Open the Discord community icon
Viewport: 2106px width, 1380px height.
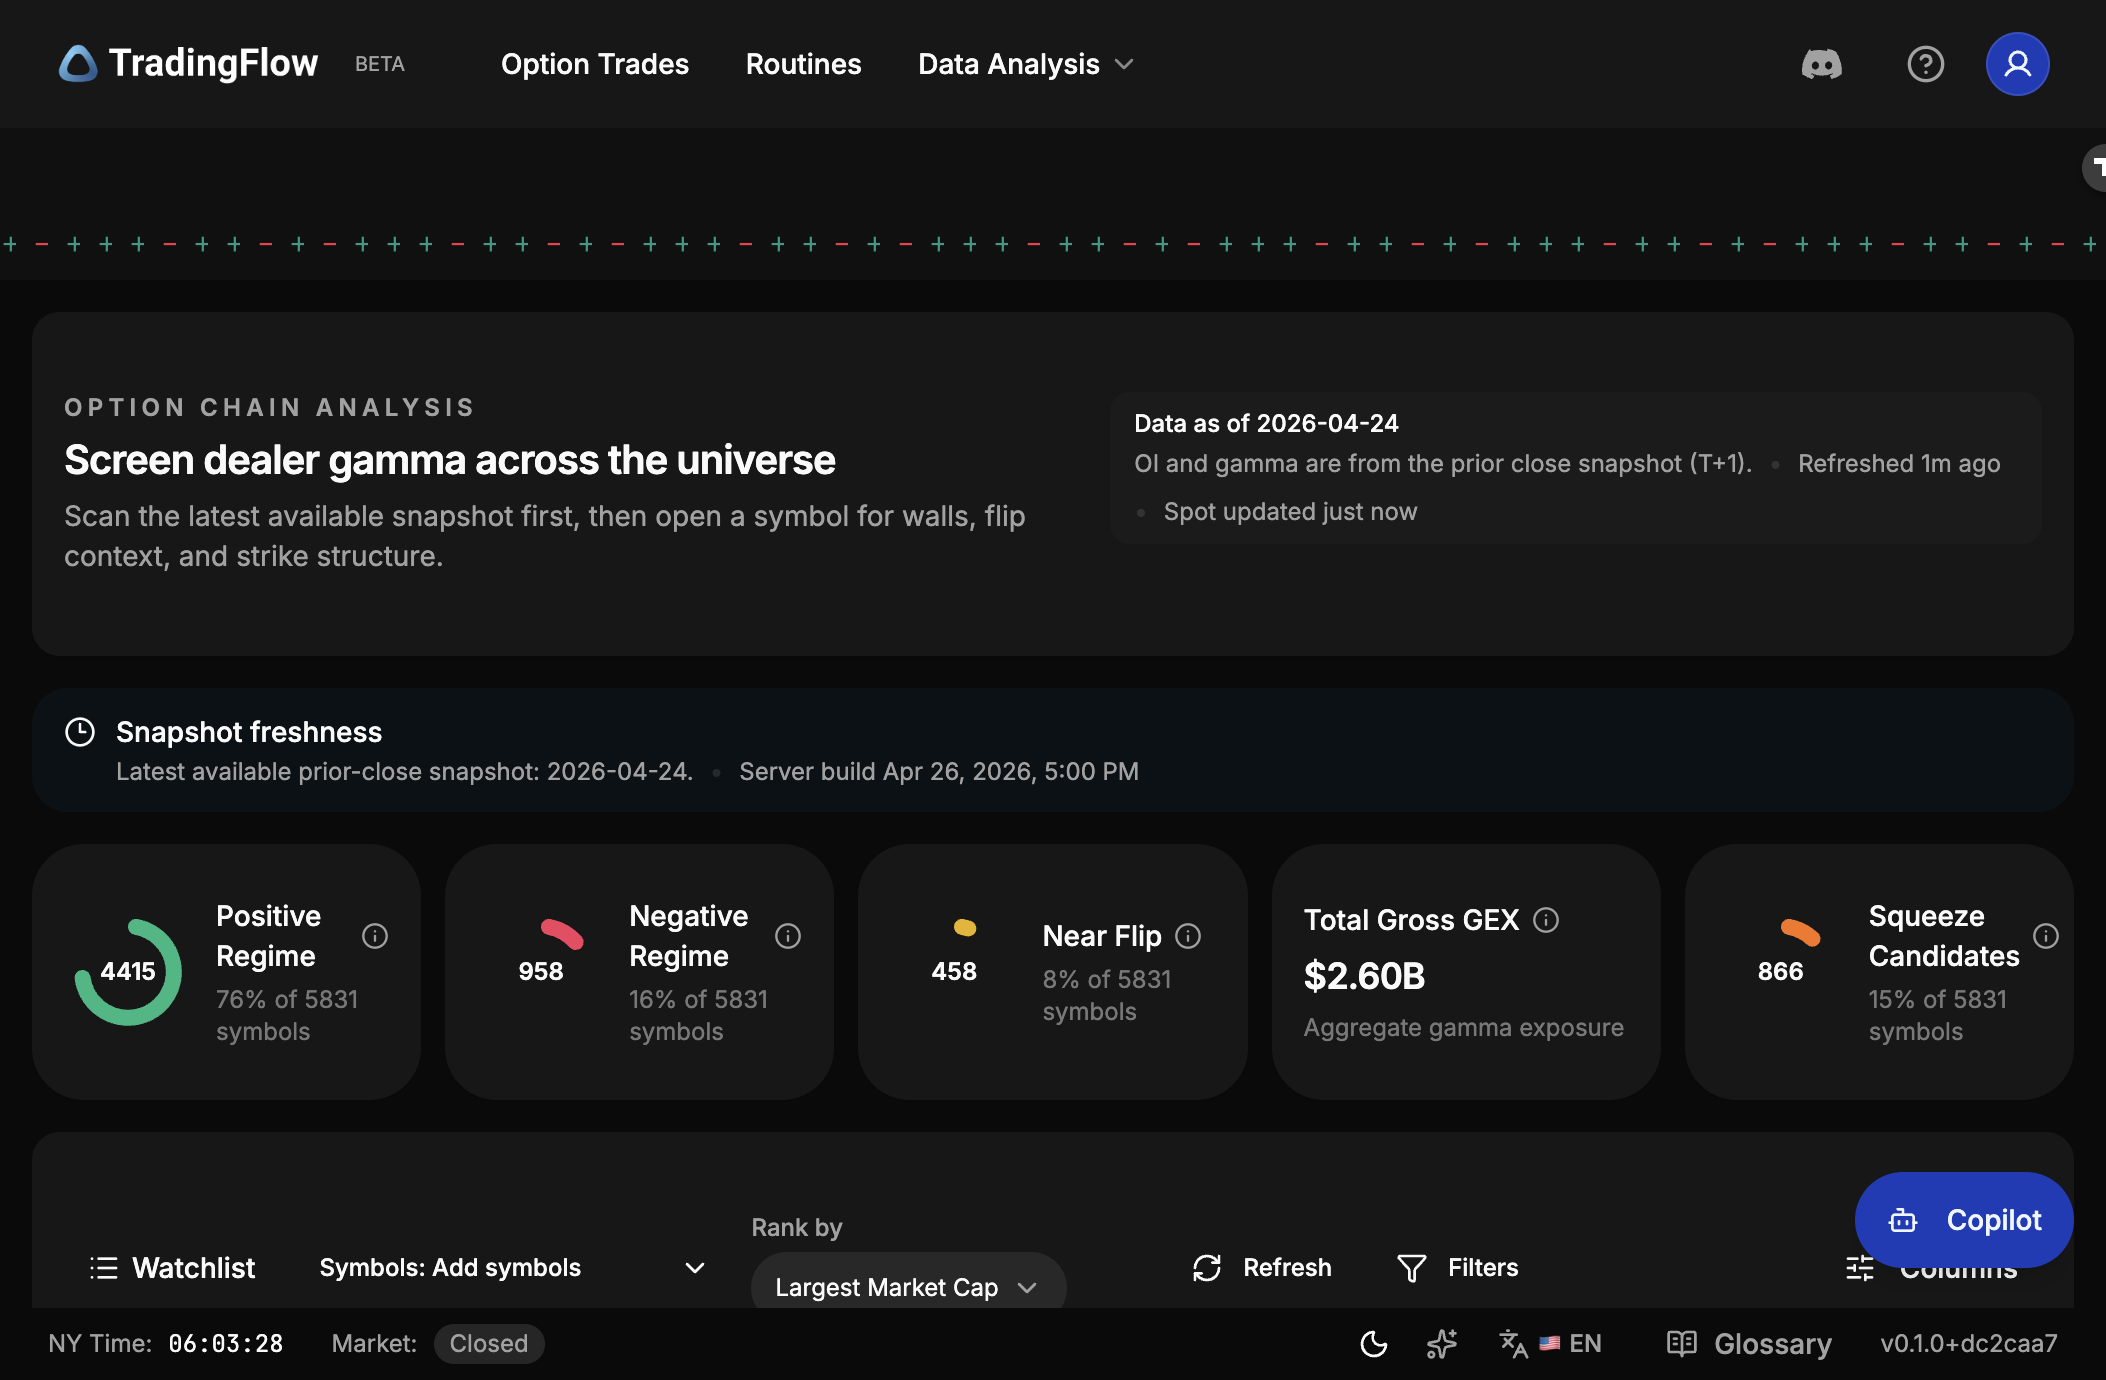[1822, 63]
